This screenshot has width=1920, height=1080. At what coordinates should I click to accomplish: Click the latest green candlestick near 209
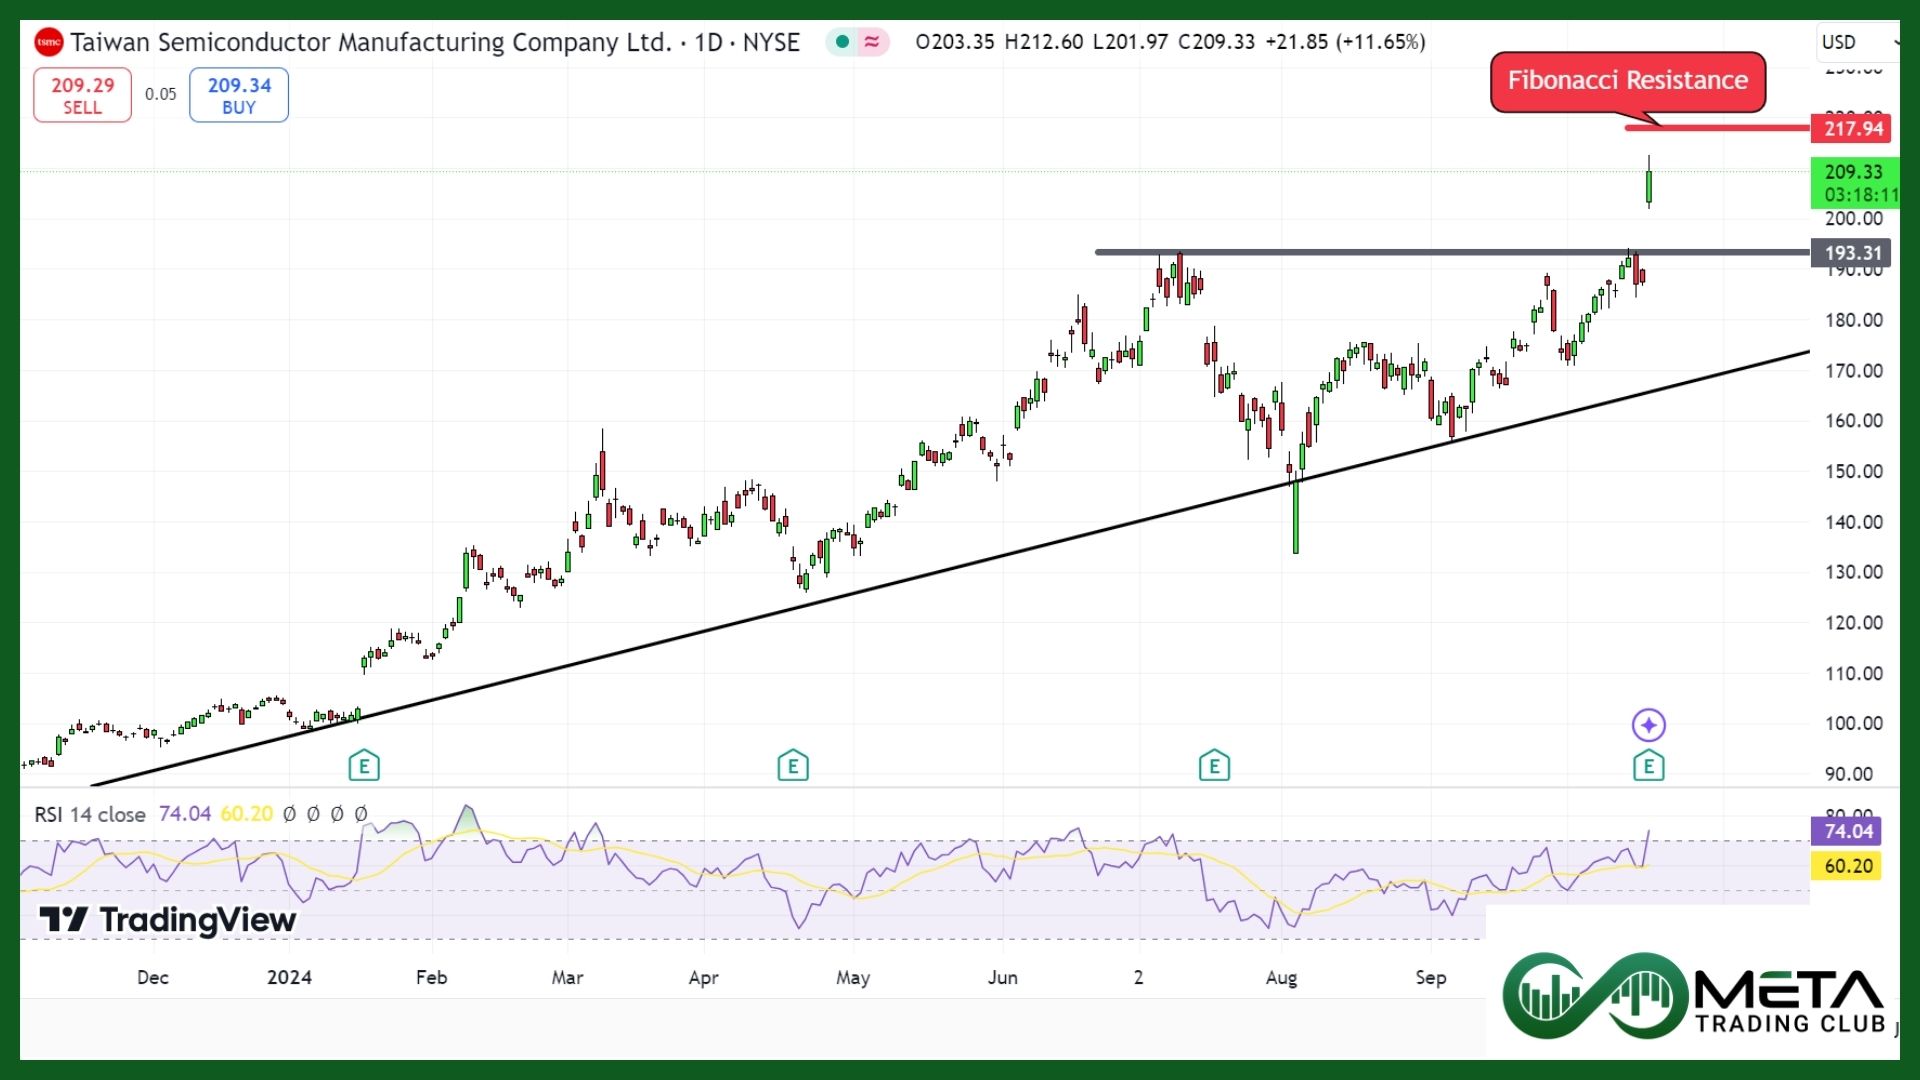point(1648,185)
